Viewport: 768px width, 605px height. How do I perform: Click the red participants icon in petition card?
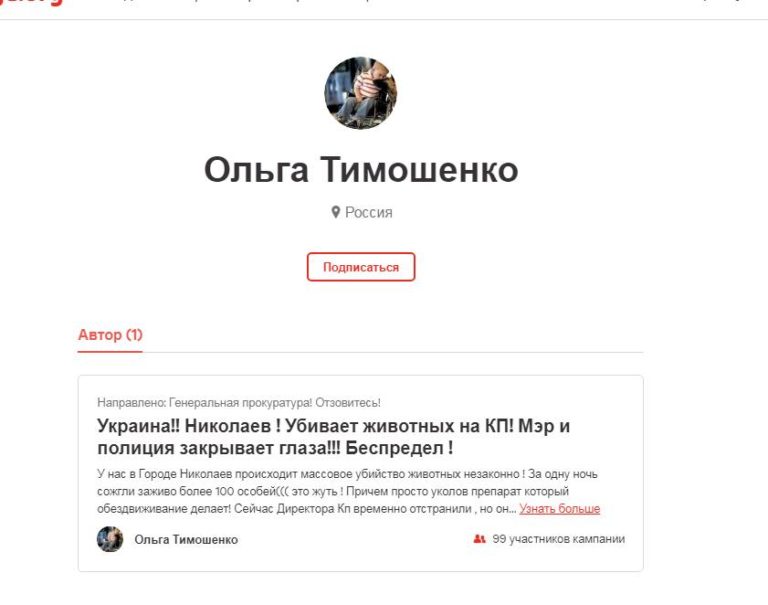(x=480, y=539)
